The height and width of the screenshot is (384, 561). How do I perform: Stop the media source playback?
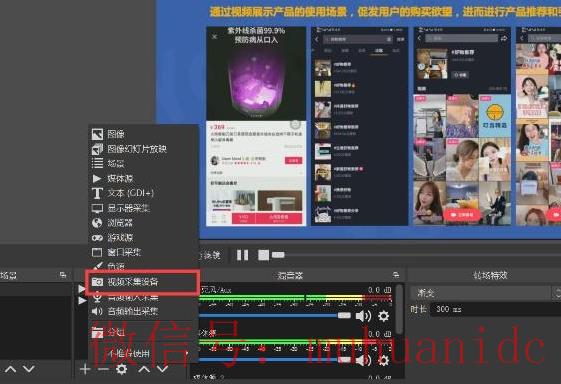point(263,255)
